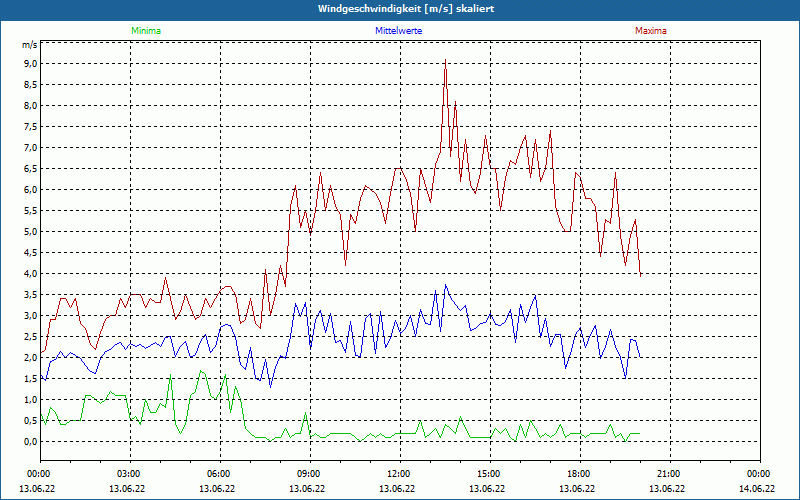The width and height of the screenshot is (800, 500).
Task: Click the "12:00" time axis label
Action: click(398, 474)
